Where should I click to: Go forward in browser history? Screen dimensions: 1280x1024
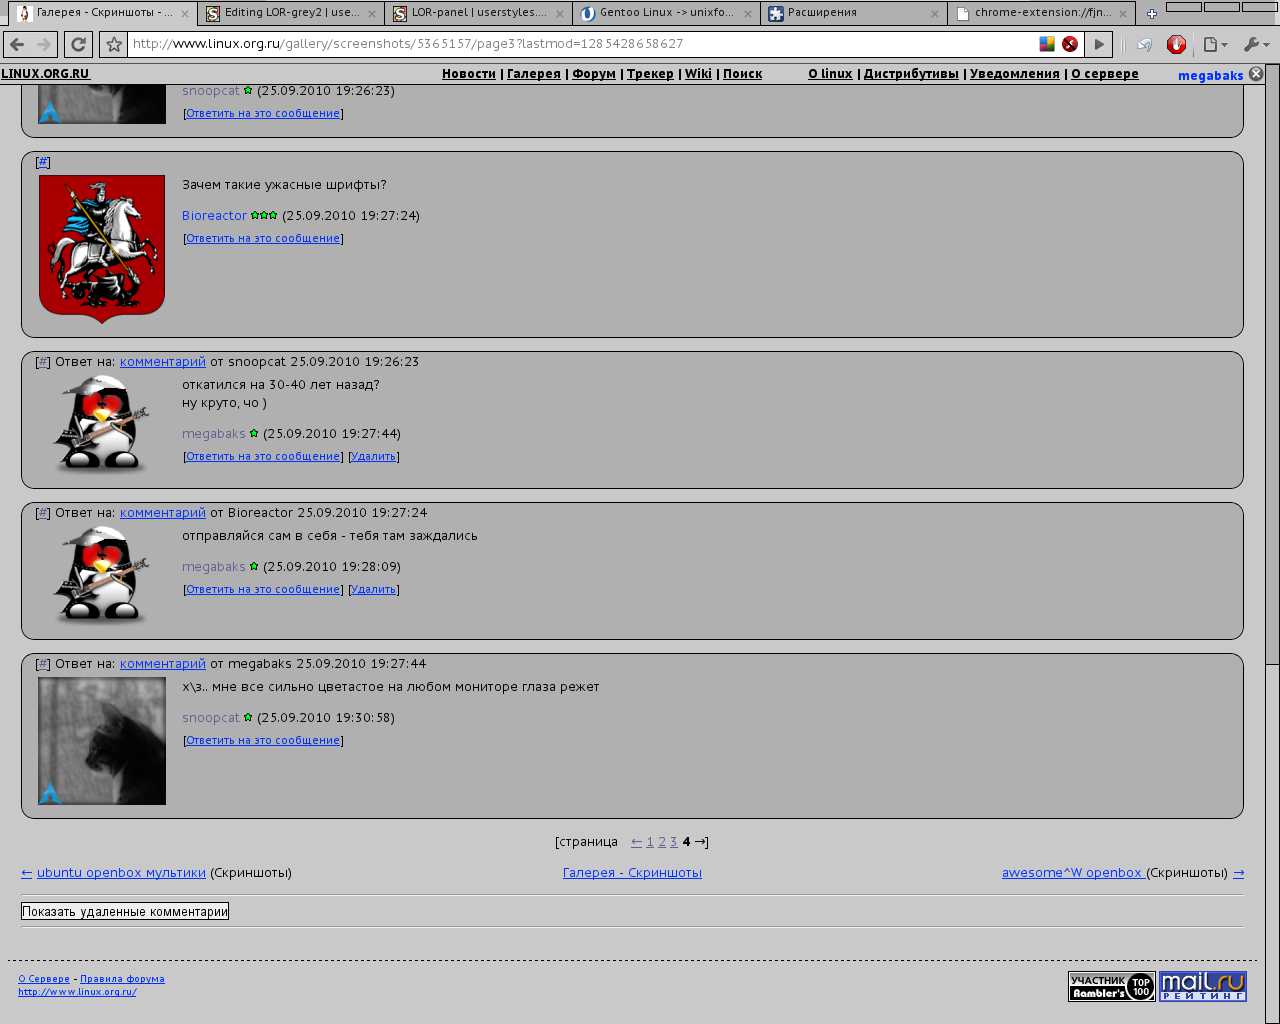[x=43, y=44]
